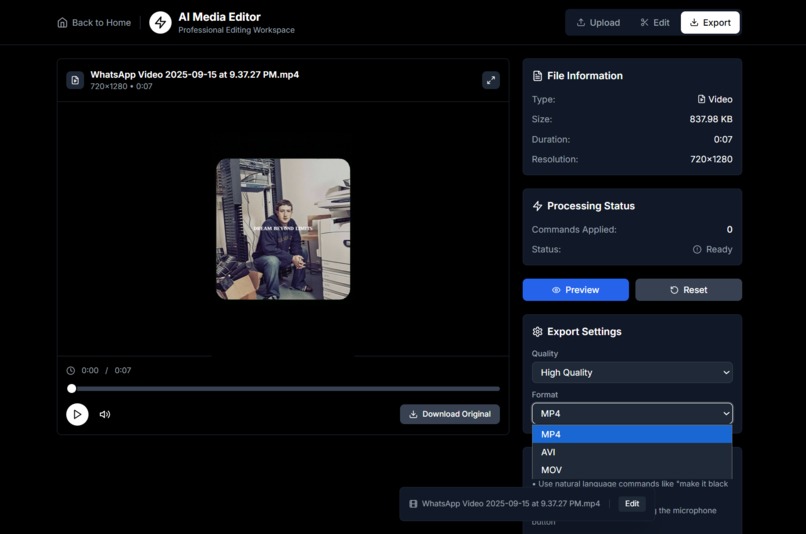Click the File Information document icon
Viewport: 806px width, 534px height.
pyautogui.click(x=537, y=76)
